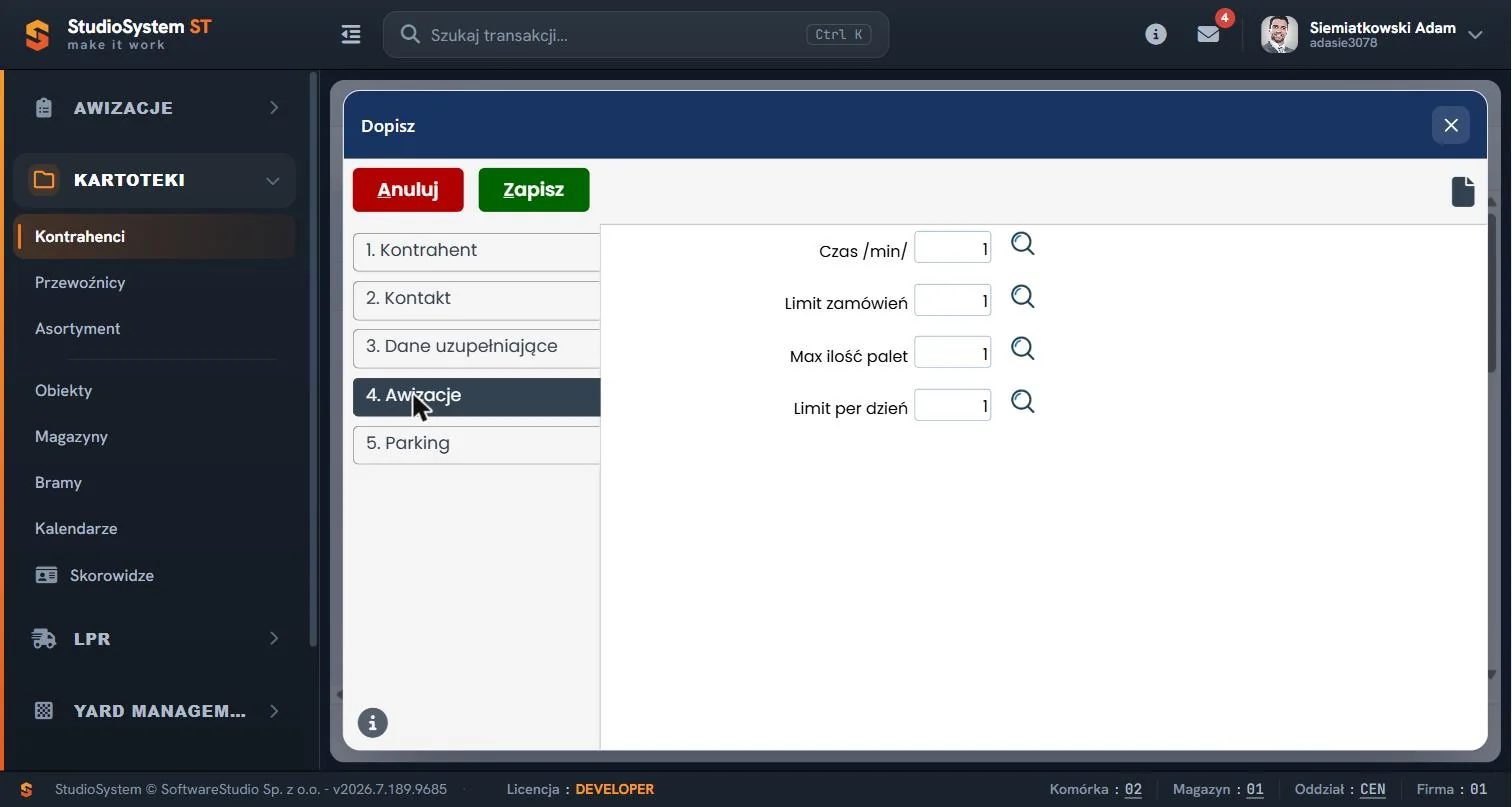
Task: Click the Czas /min/ input field
Action: (953, 248)
